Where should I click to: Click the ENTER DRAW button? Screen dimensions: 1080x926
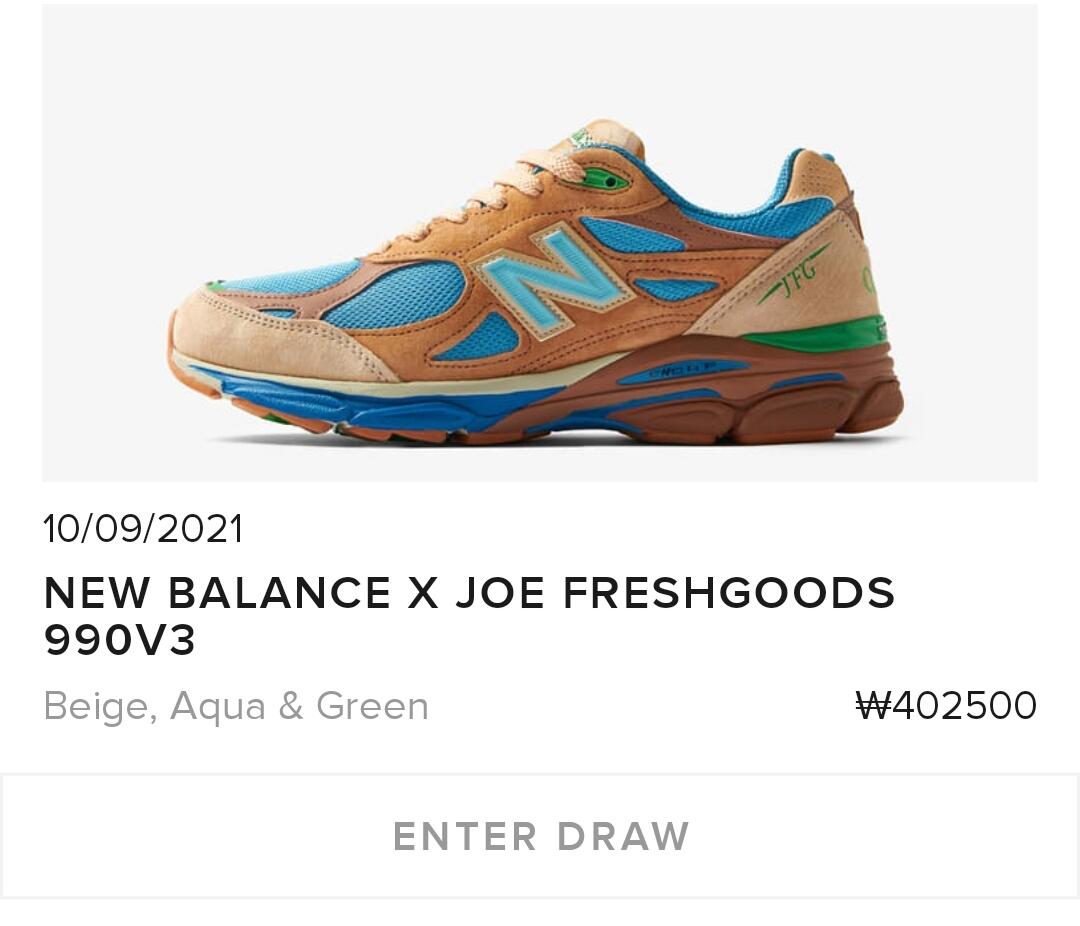click(x=540, y=836)
